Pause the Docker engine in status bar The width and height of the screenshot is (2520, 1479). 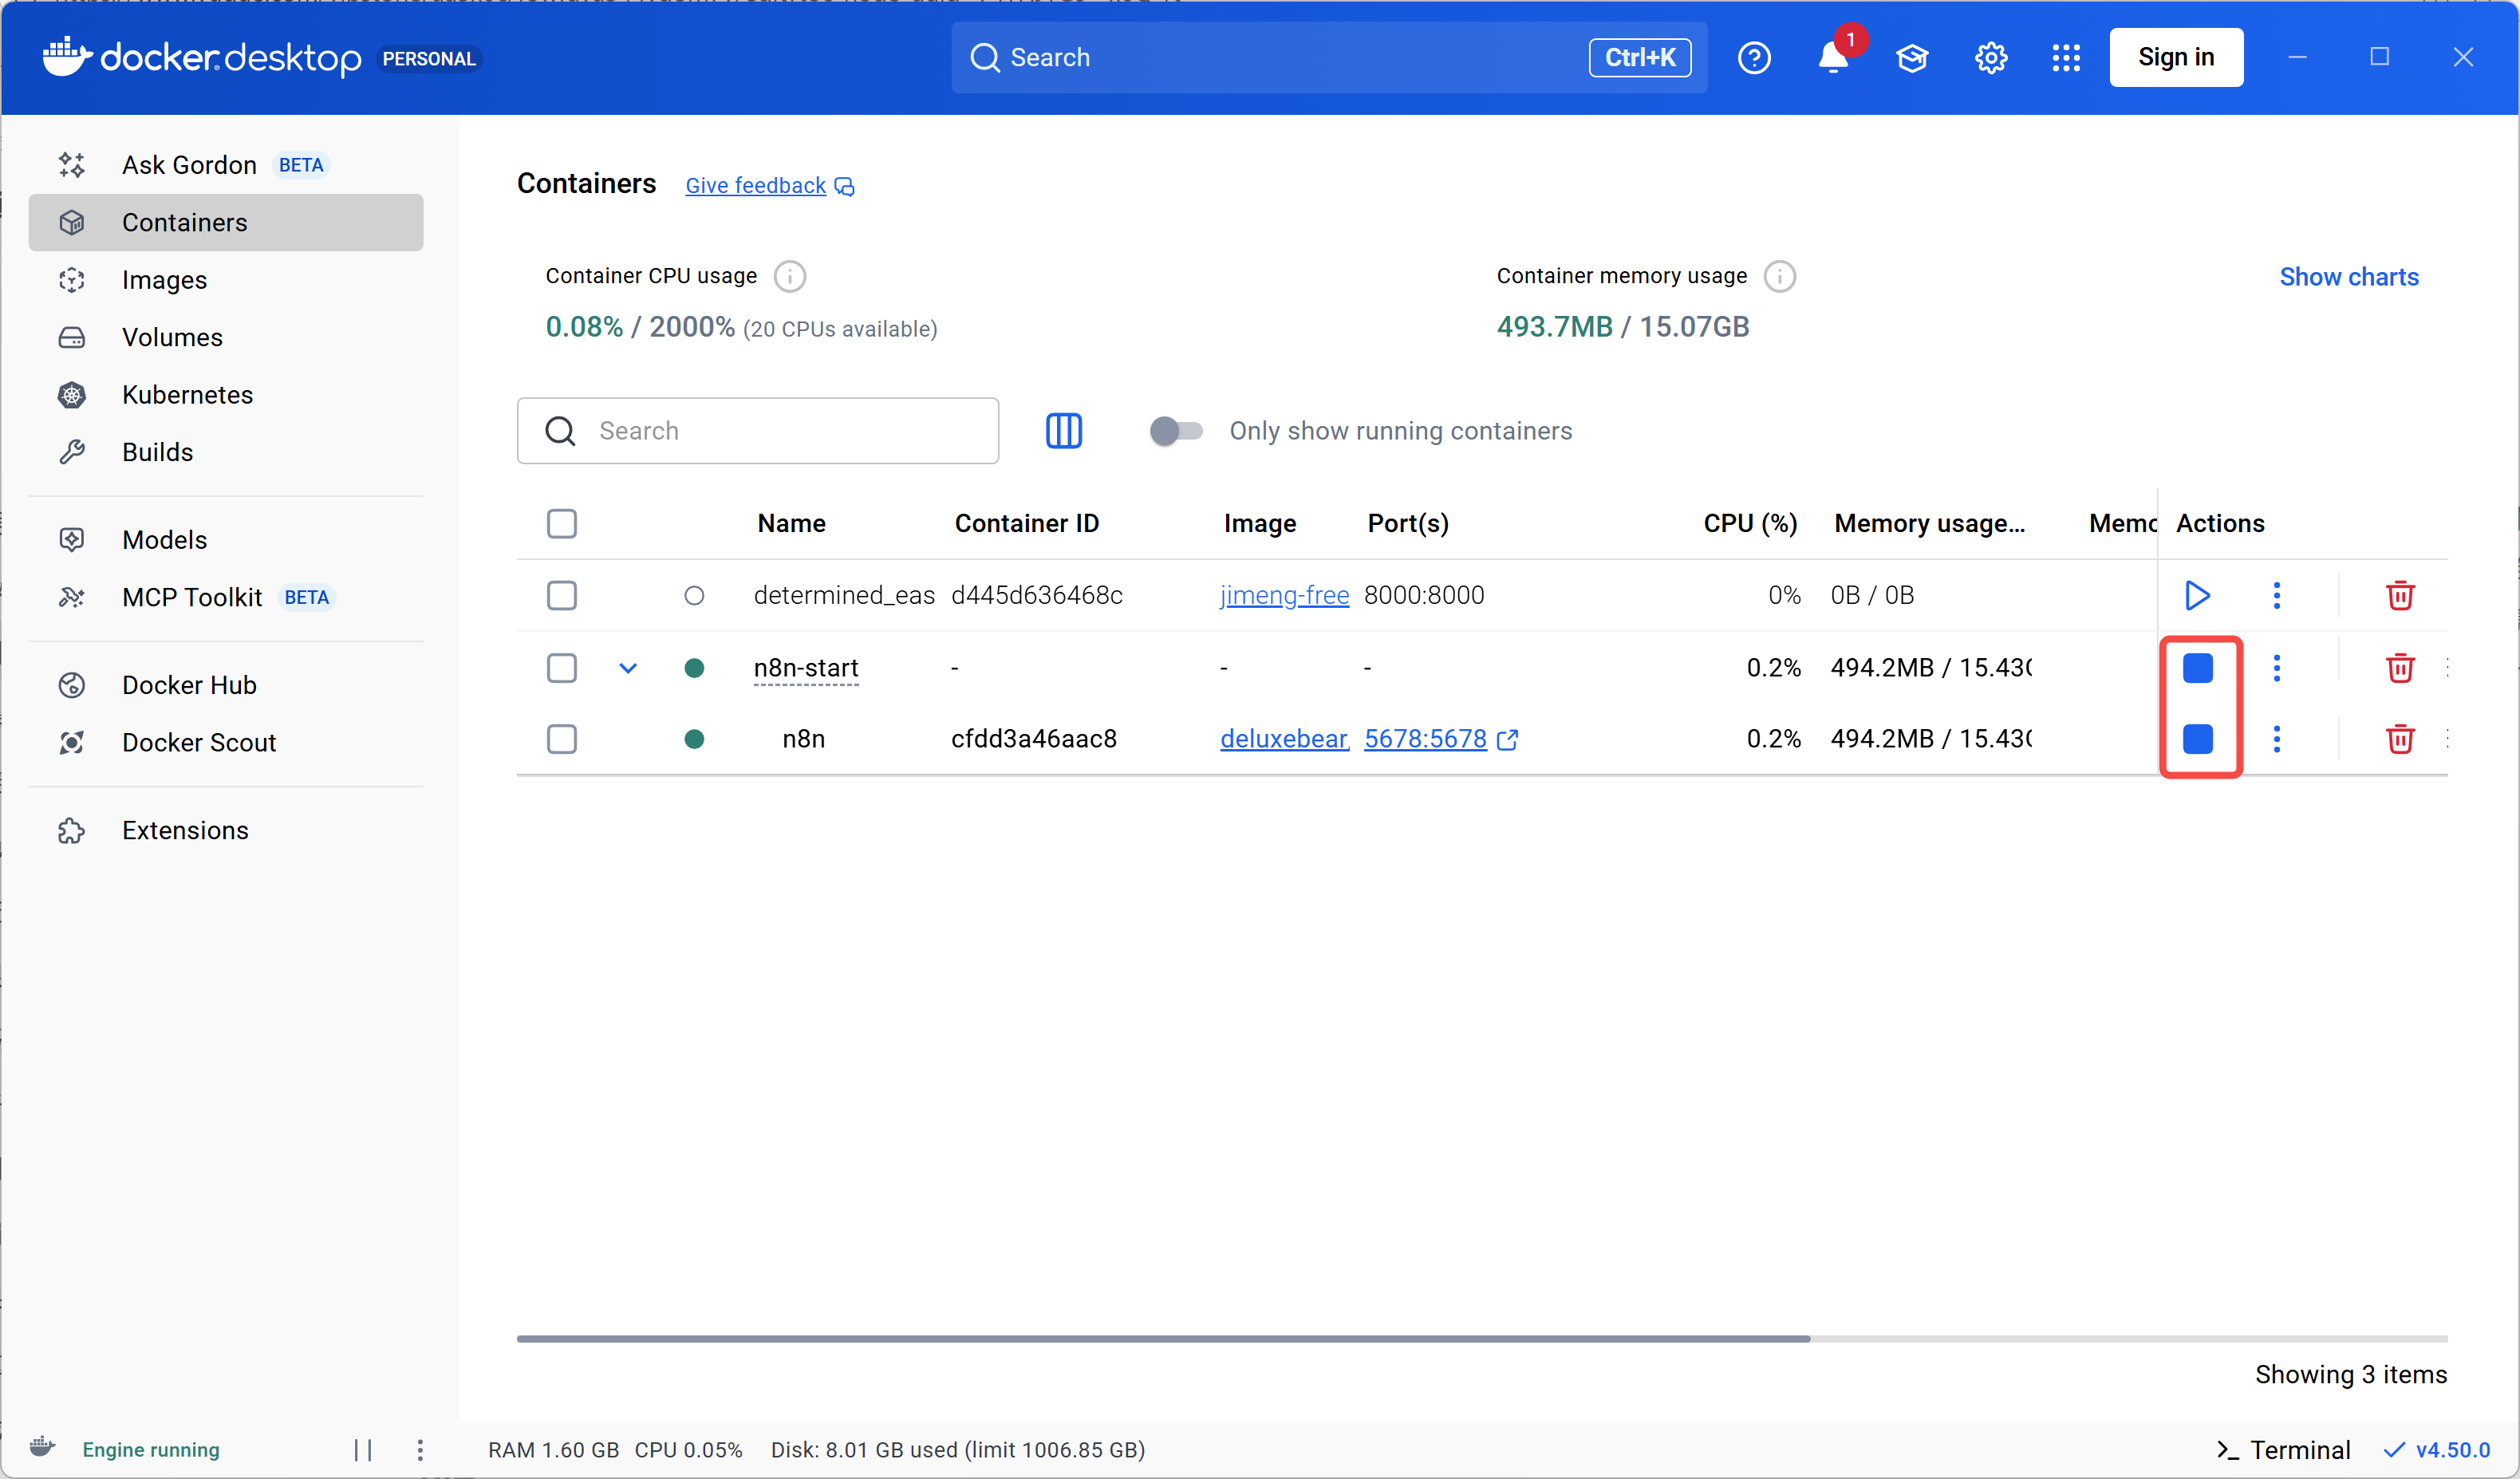click(363, 1449)
